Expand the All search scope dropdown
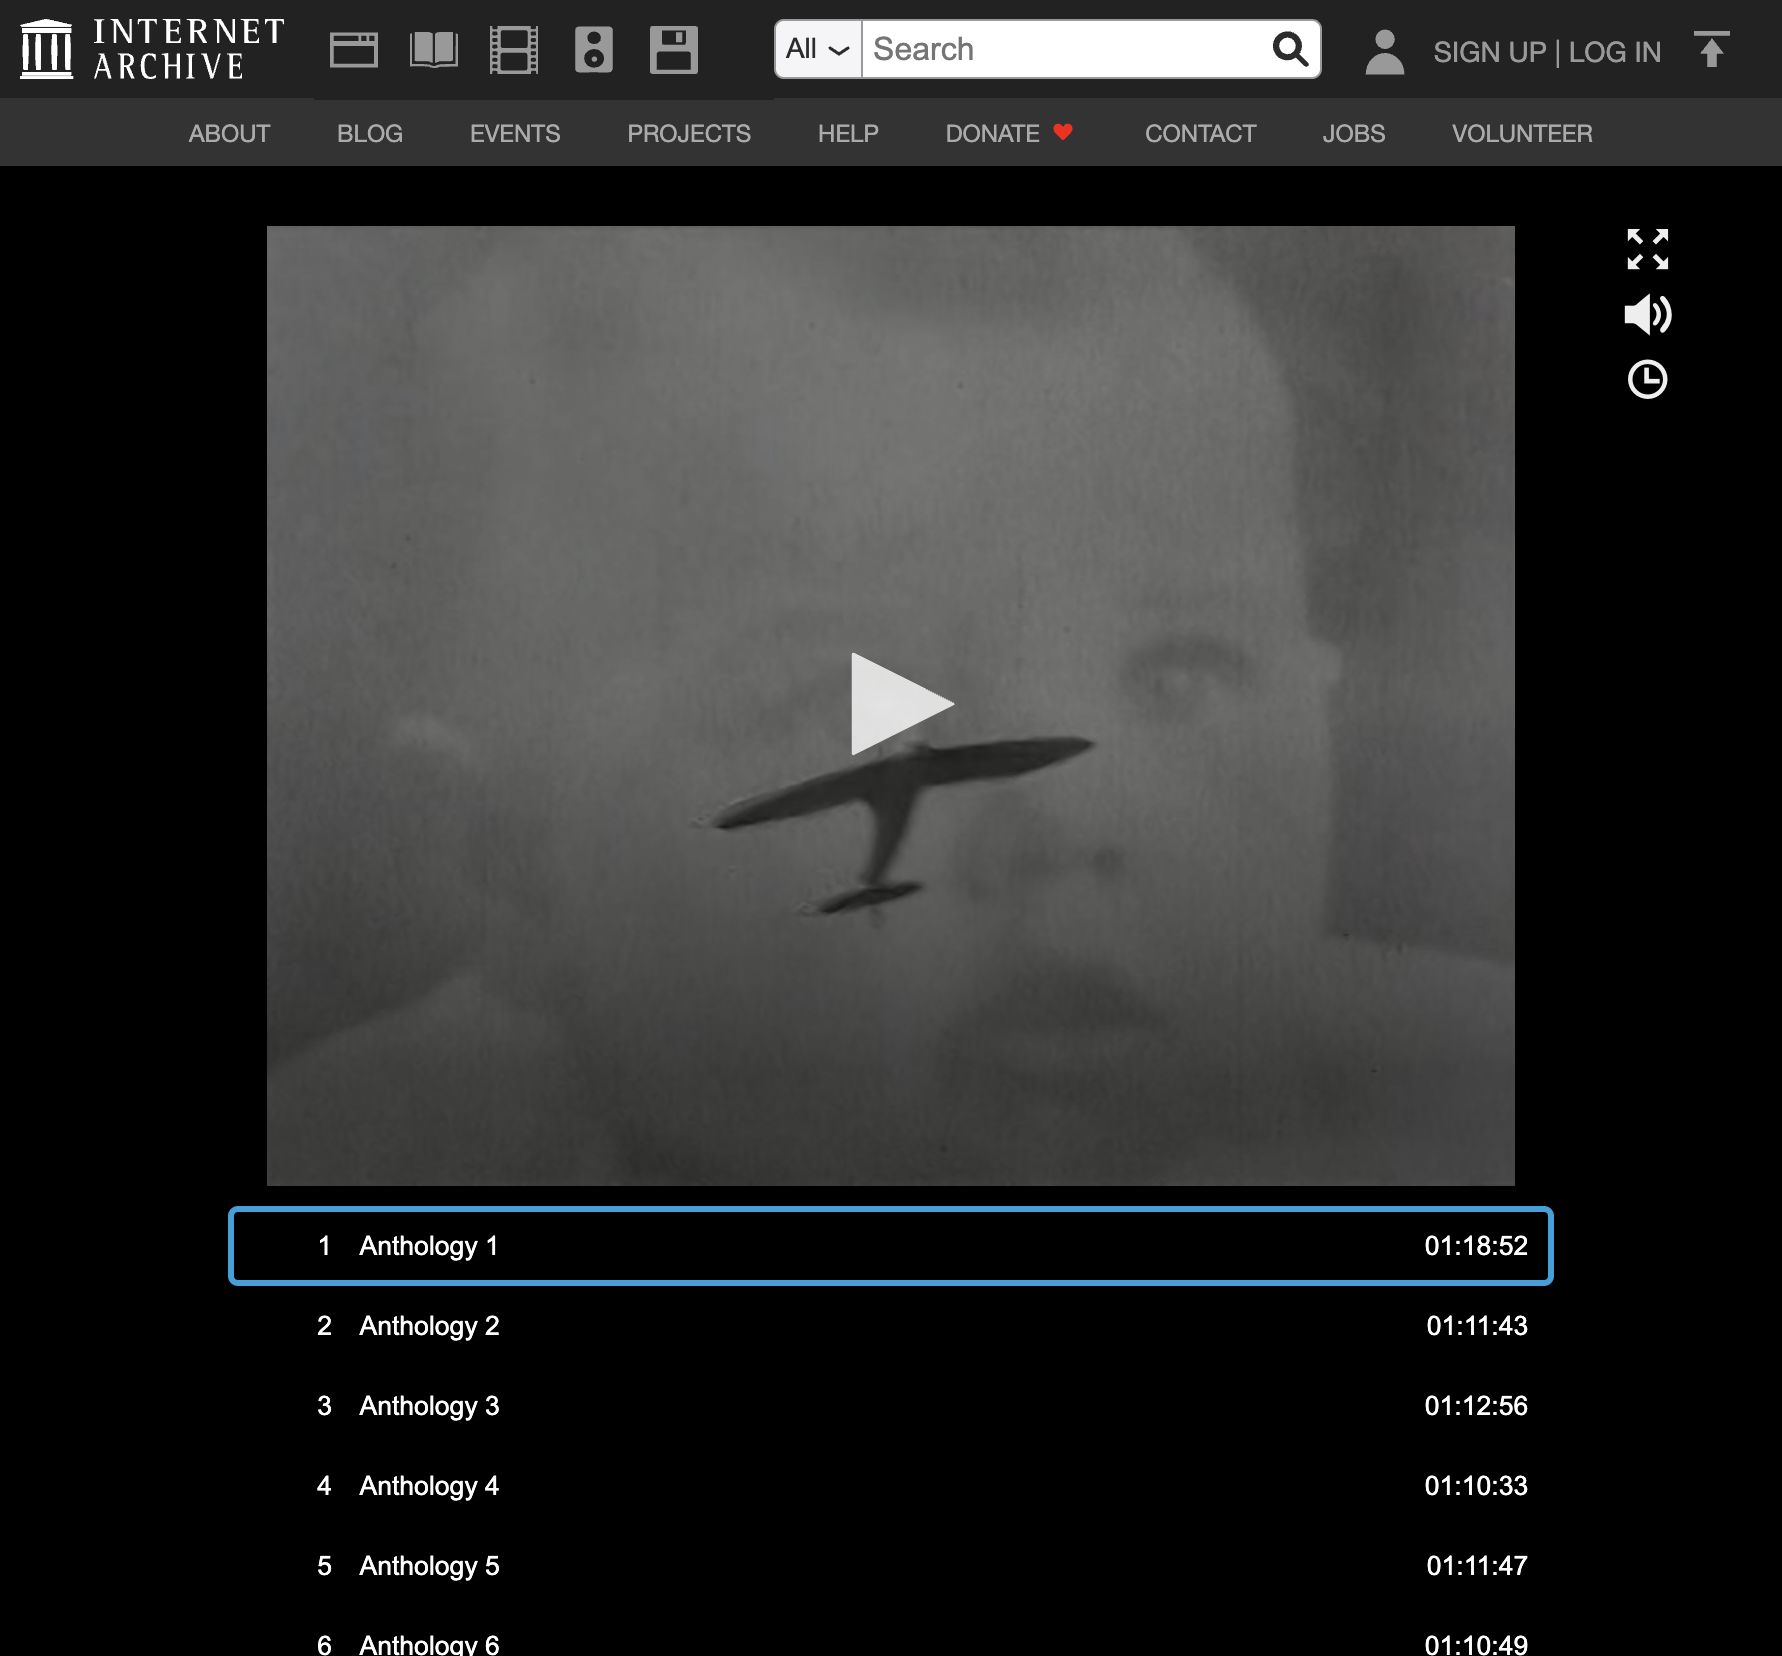The height and width of the screenshot is (1656, 1782). point(818,49)
